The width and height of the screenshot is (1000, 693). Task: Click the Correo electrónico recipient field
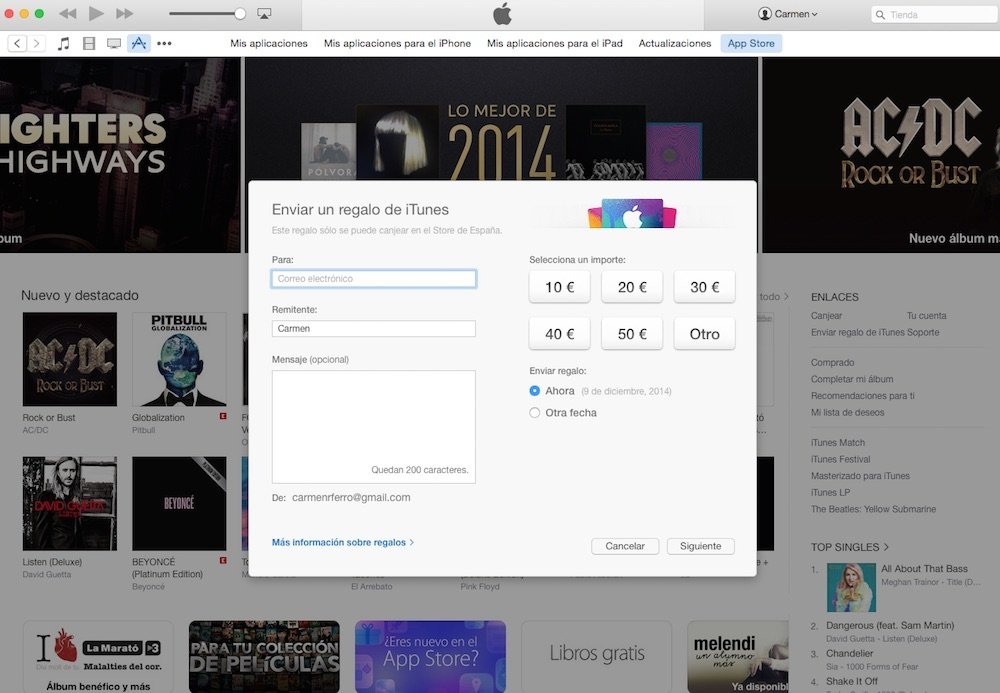(x=374, y=279)
